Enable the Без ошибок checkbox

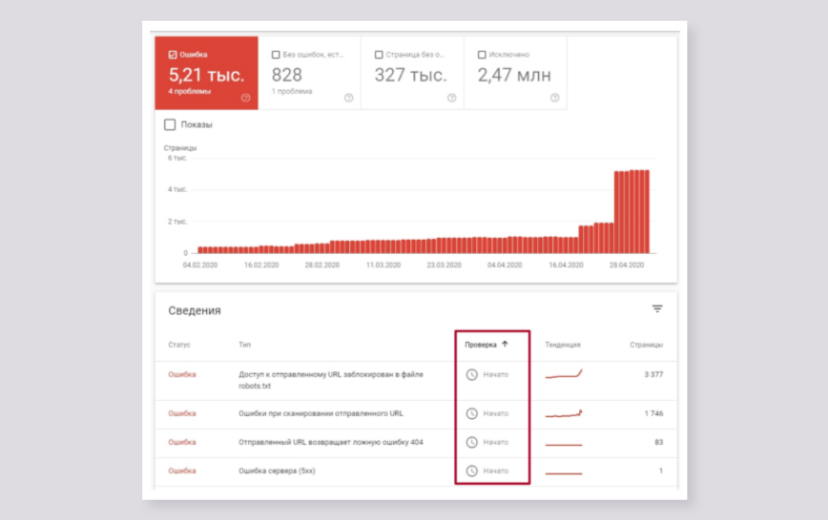click(276, 55)
